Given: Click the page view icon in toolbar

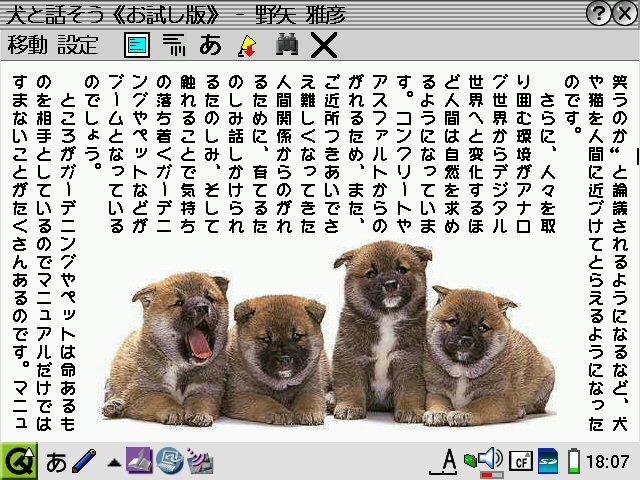Looking at the screenshot, I should (x=137, y=44).
